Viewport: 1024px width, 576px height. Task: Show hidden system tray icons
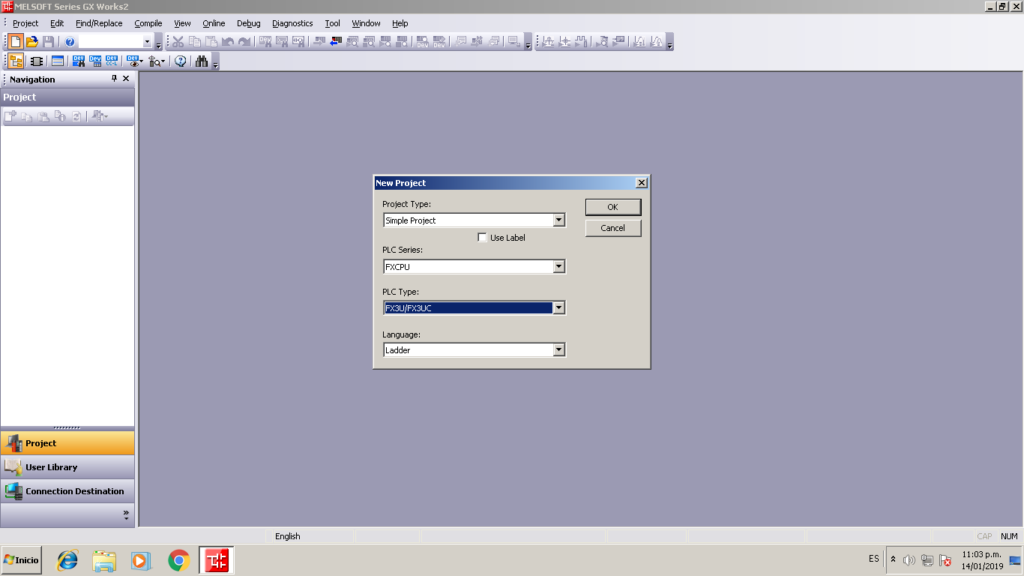[893, 560]
